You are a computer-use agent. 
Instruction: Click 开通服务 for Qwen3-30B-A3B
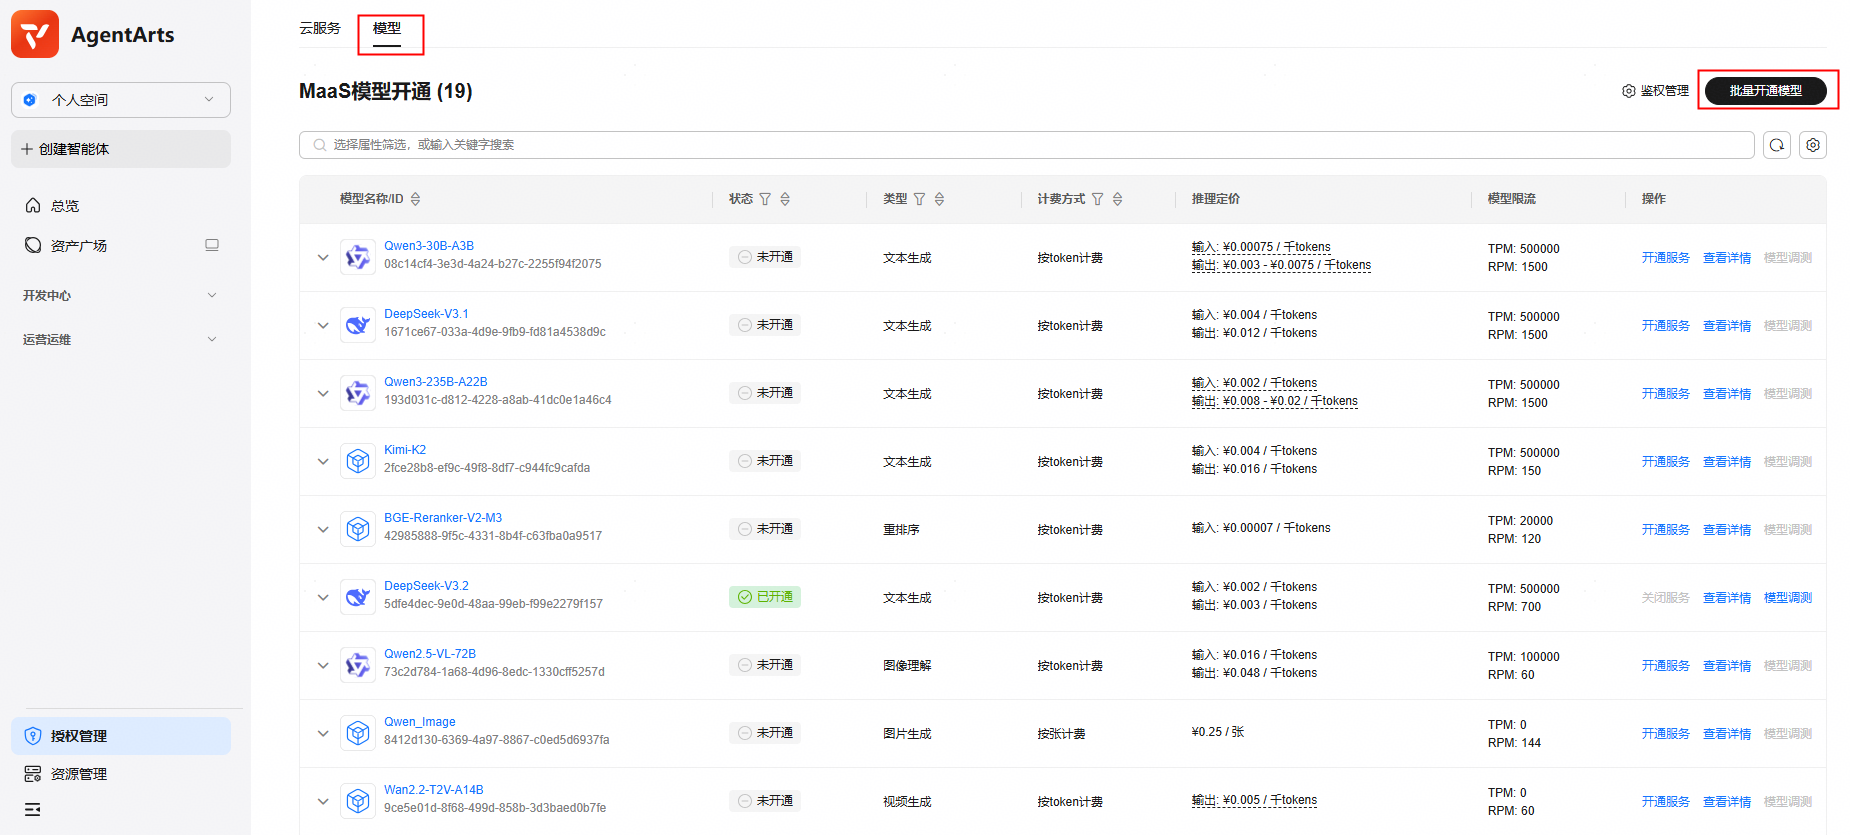pyautogui.click(x=1666, y=257)
